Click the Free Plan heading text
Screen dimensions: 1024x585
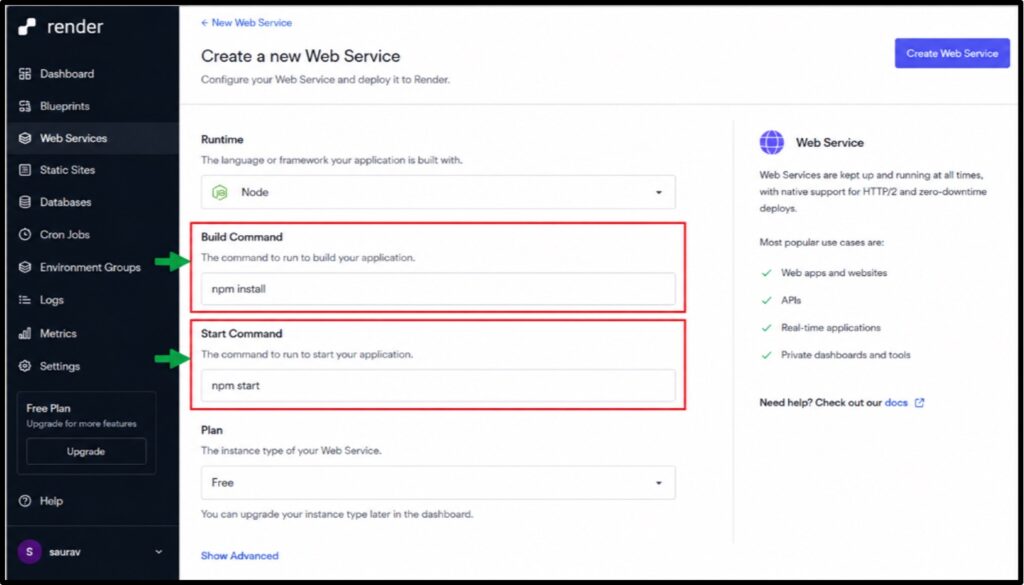click(48, 408)
